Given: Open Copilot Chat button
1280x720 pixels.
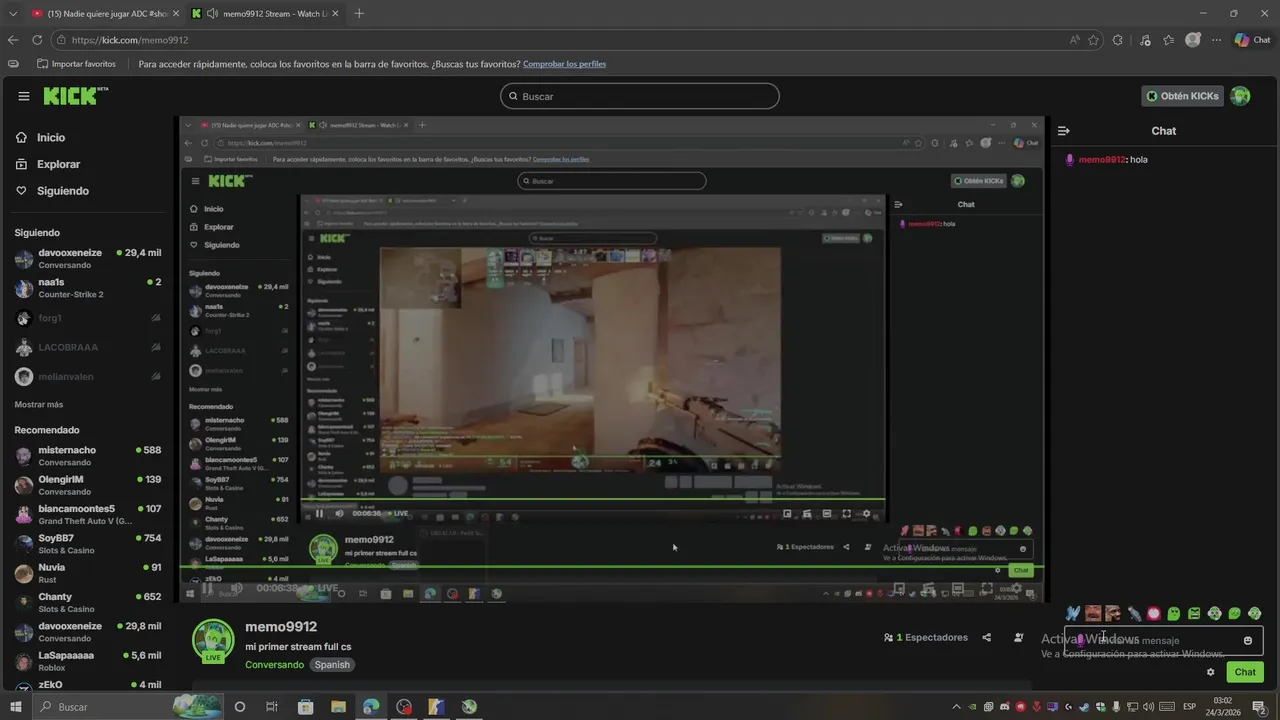Looking at the screenshot, I should tap(1252, 40).
